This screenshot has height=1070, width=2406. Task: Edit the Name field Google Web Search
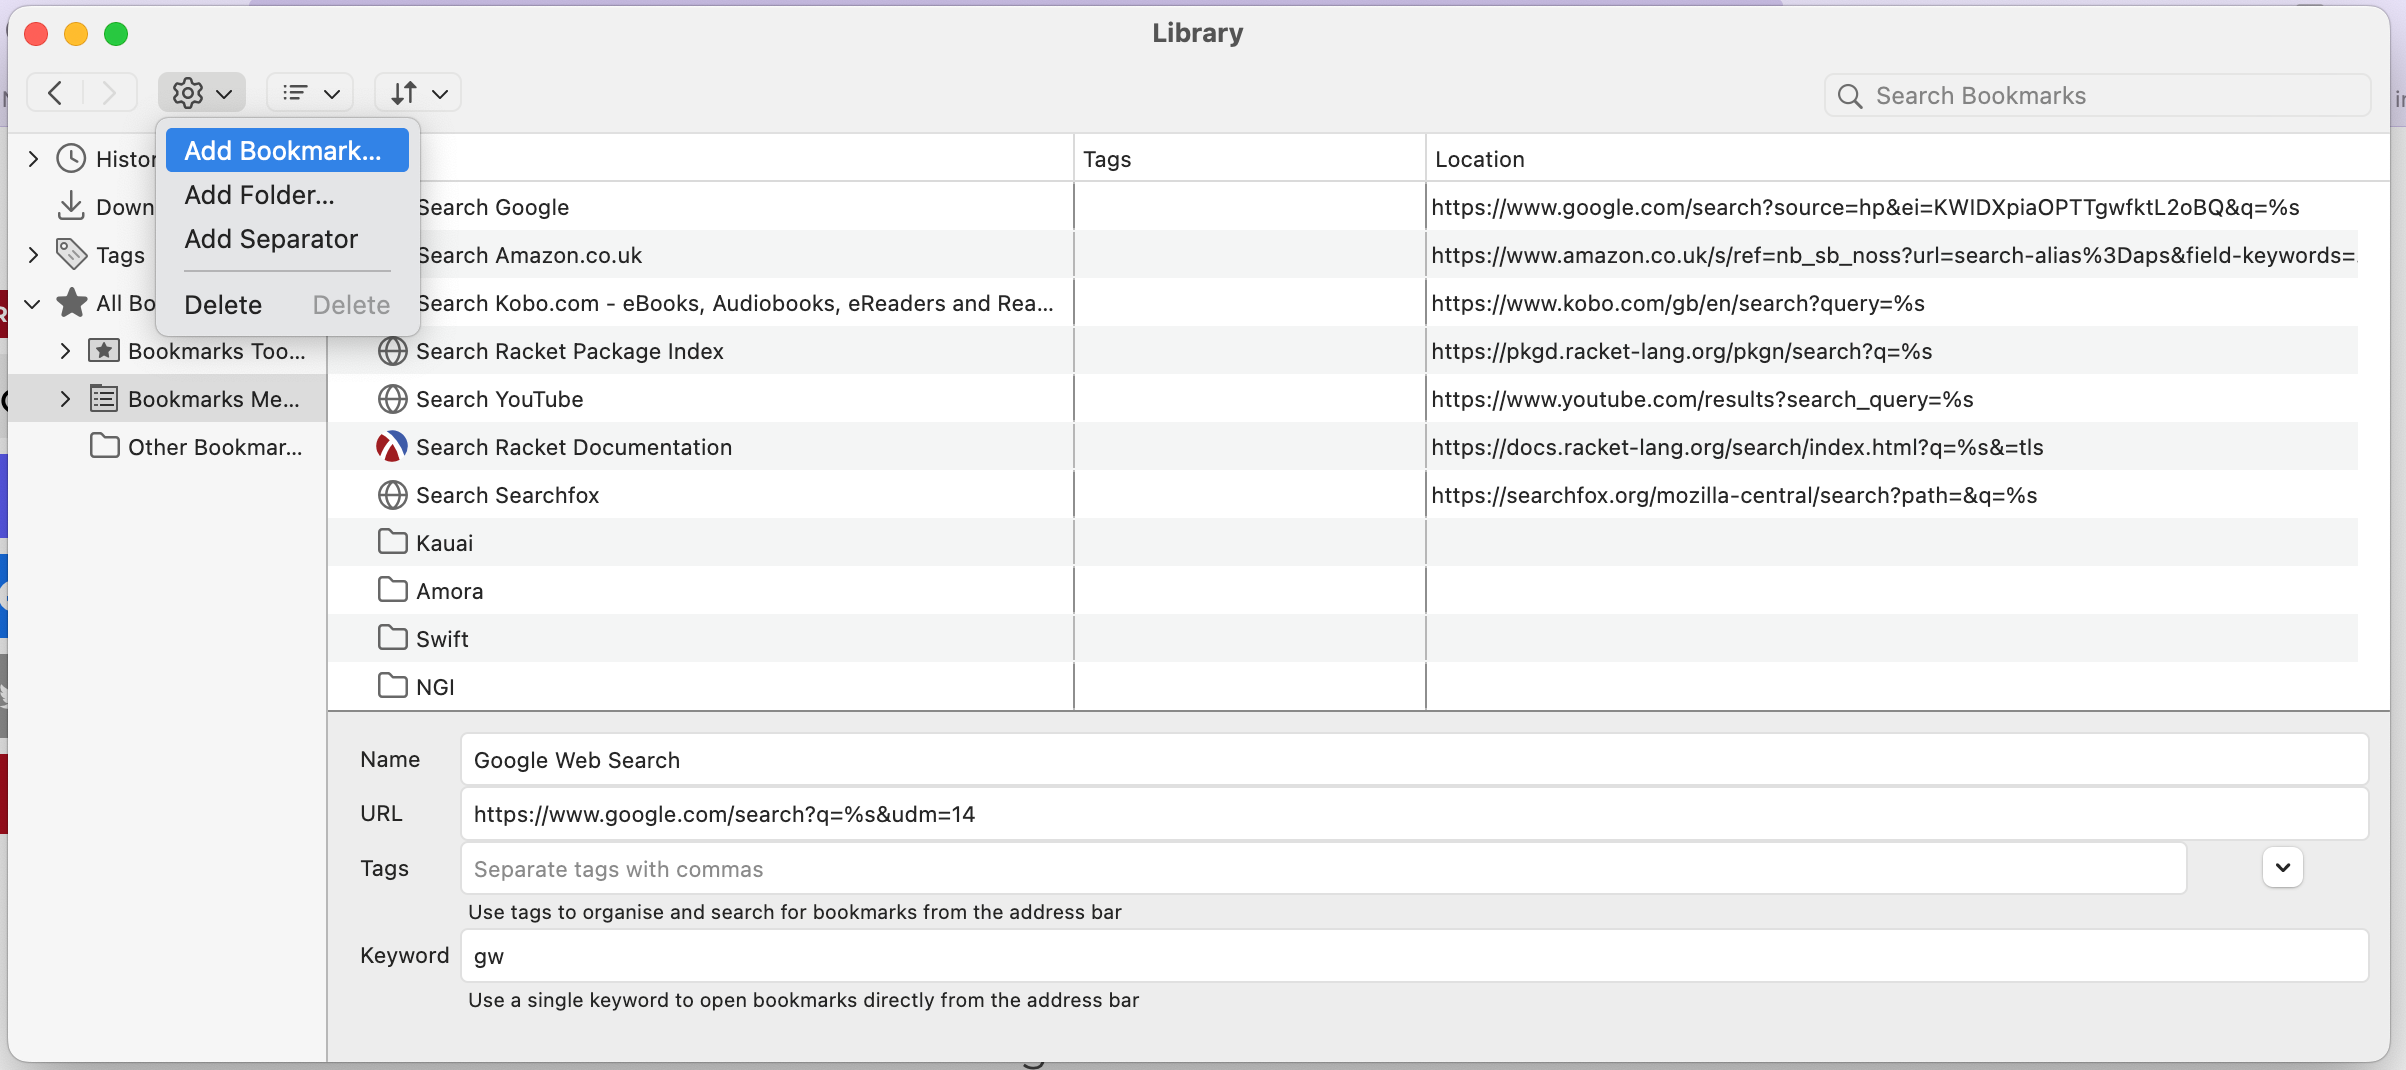(1414, 760)
